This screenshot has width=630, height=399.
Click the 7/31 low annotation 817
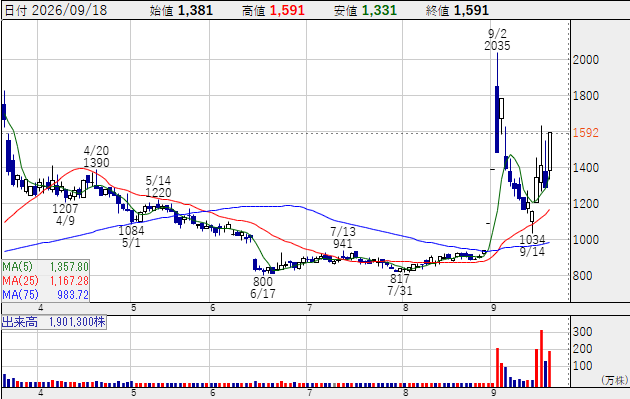point(400,278)
